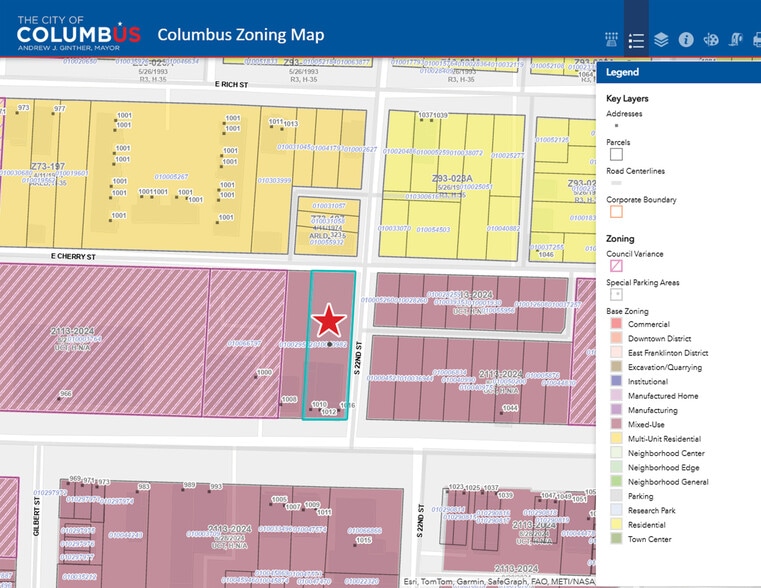Open the paint palette tool icon
The image size is (761, 588).
click(x=711, y=40)
